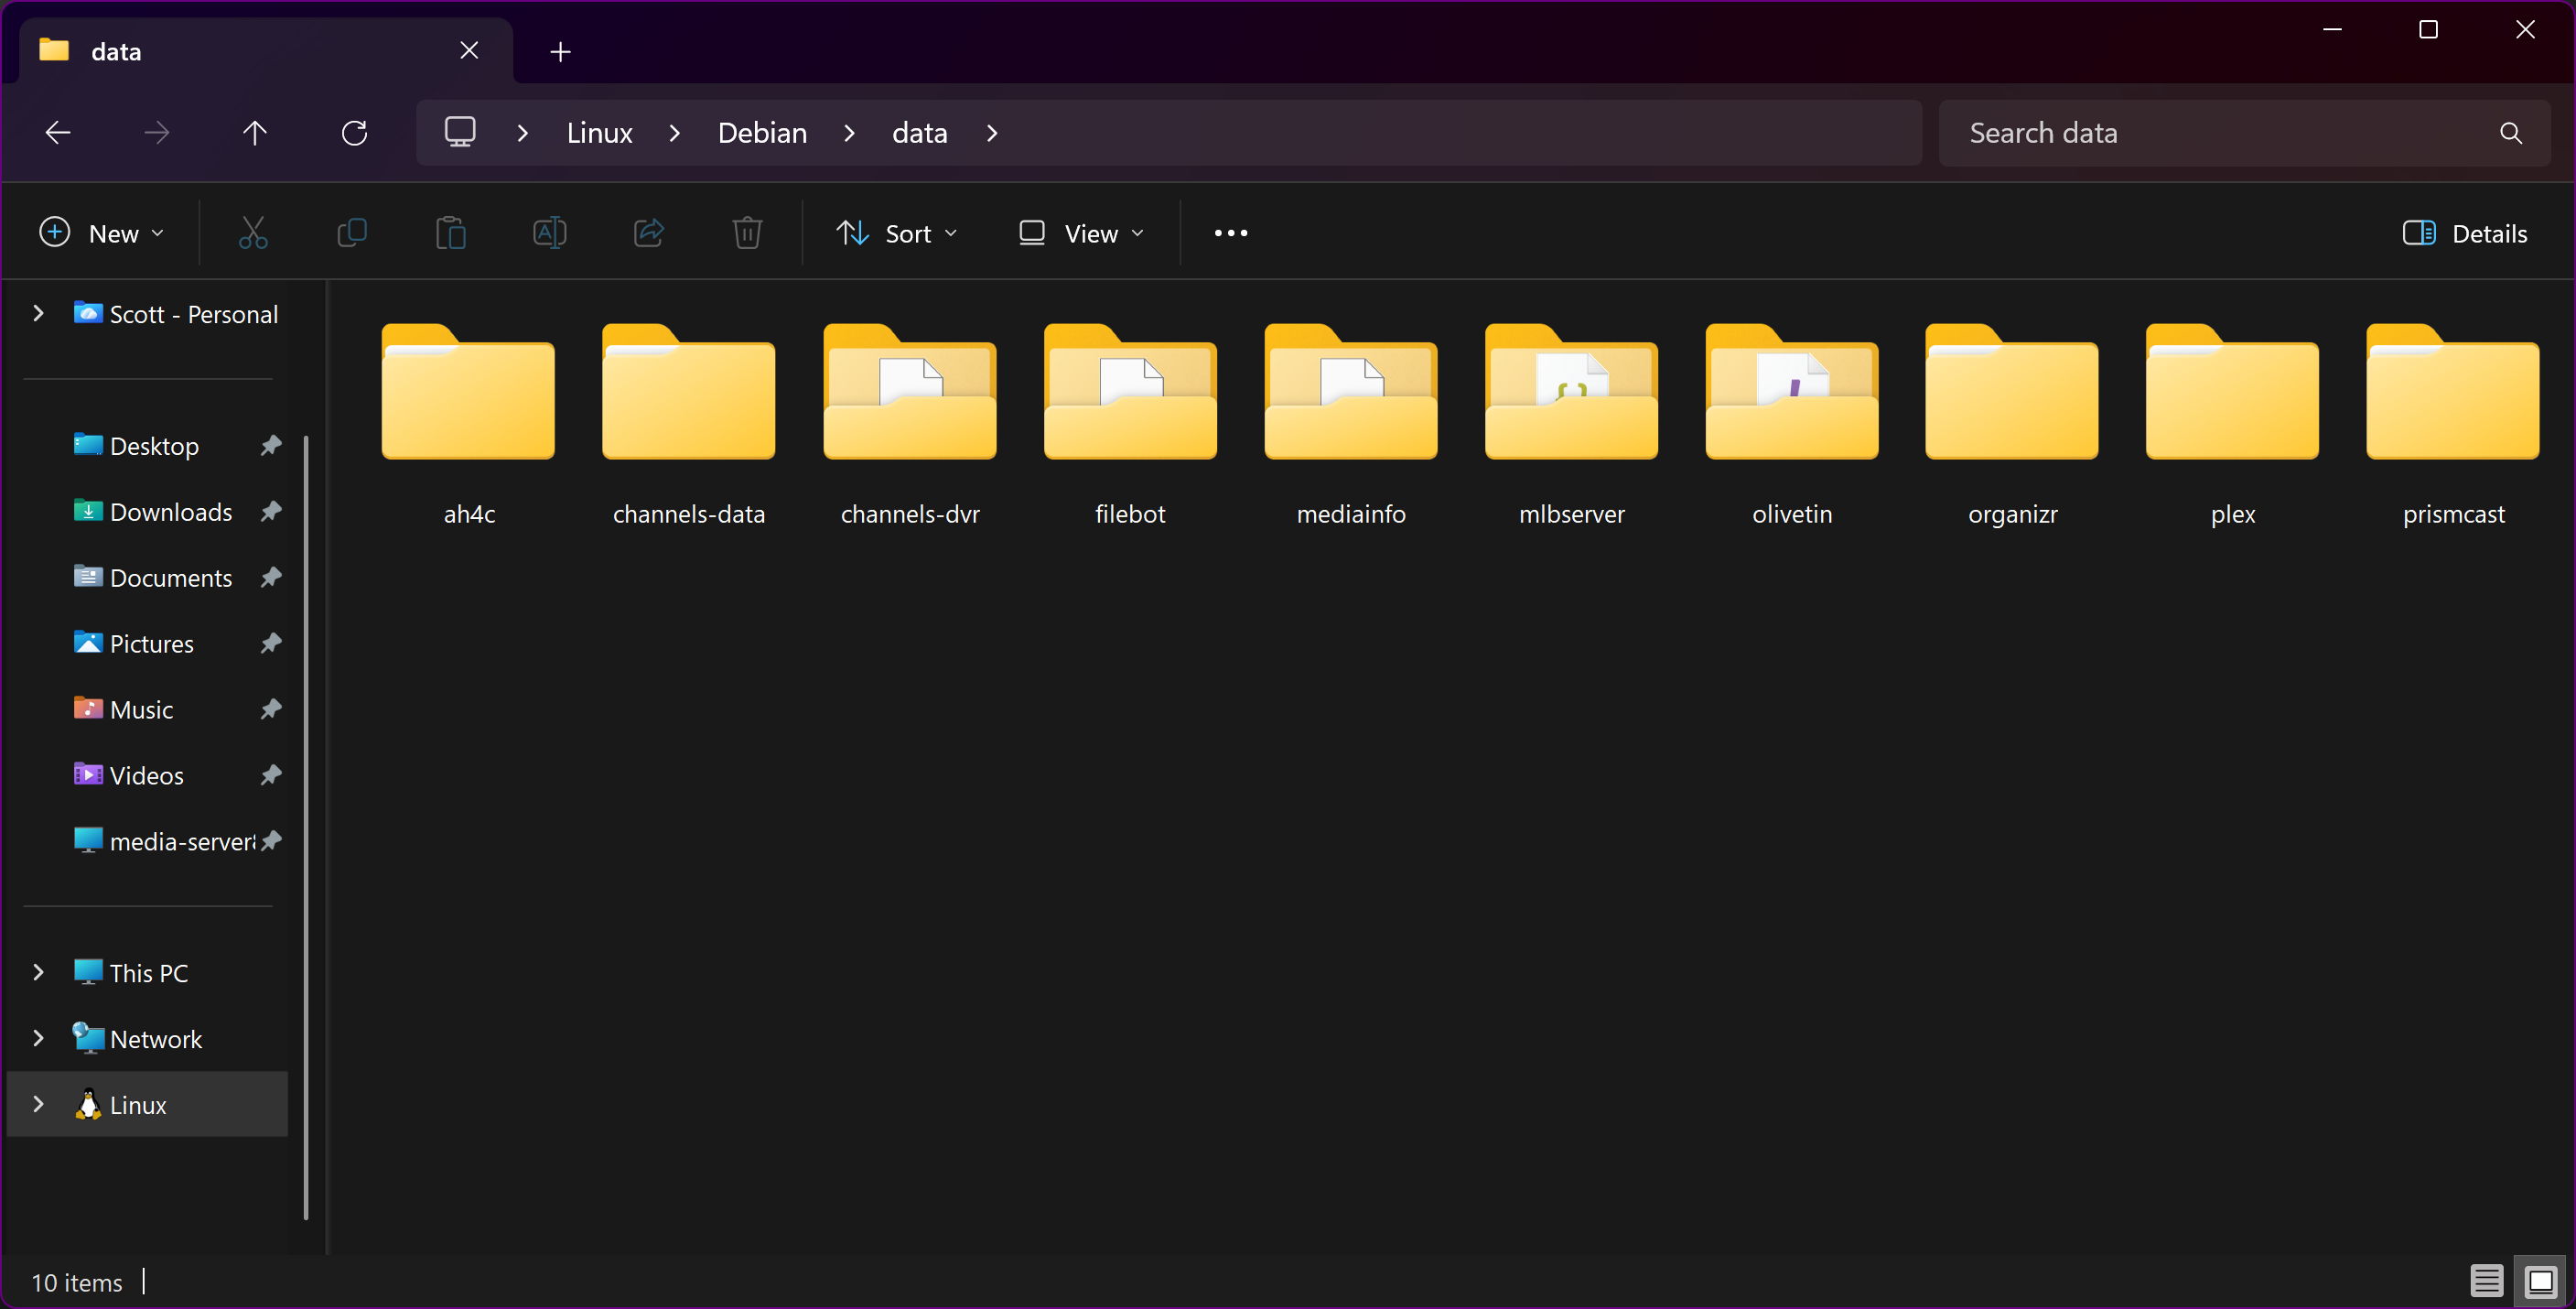Screen dimensions: 2576x1309
Task: Open the View dropdown menu
Action: pos(1081,233)
